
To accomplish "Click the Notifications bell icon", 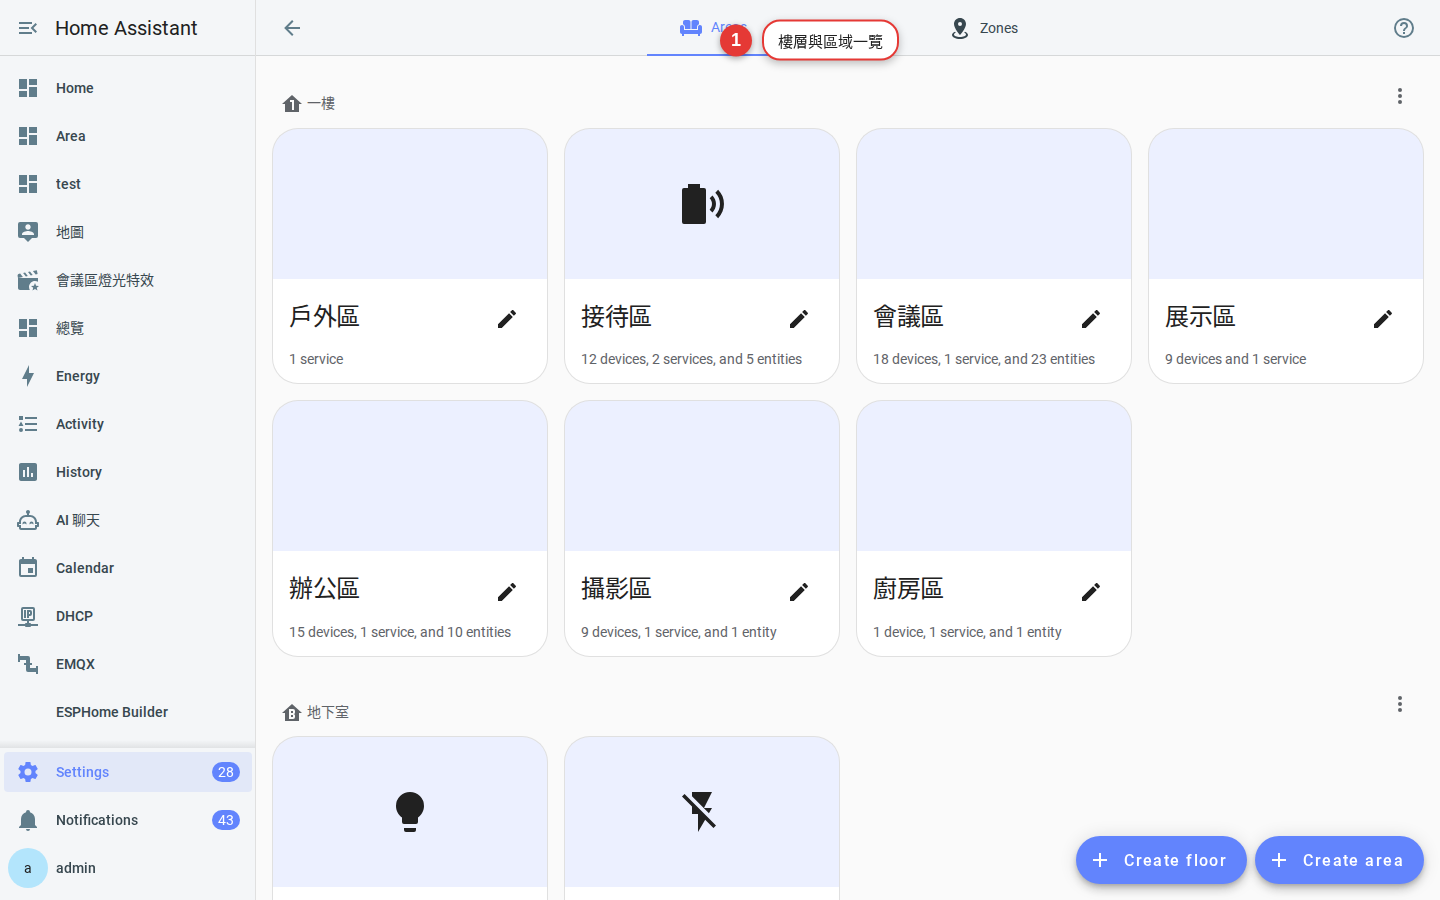I will 28,820.
